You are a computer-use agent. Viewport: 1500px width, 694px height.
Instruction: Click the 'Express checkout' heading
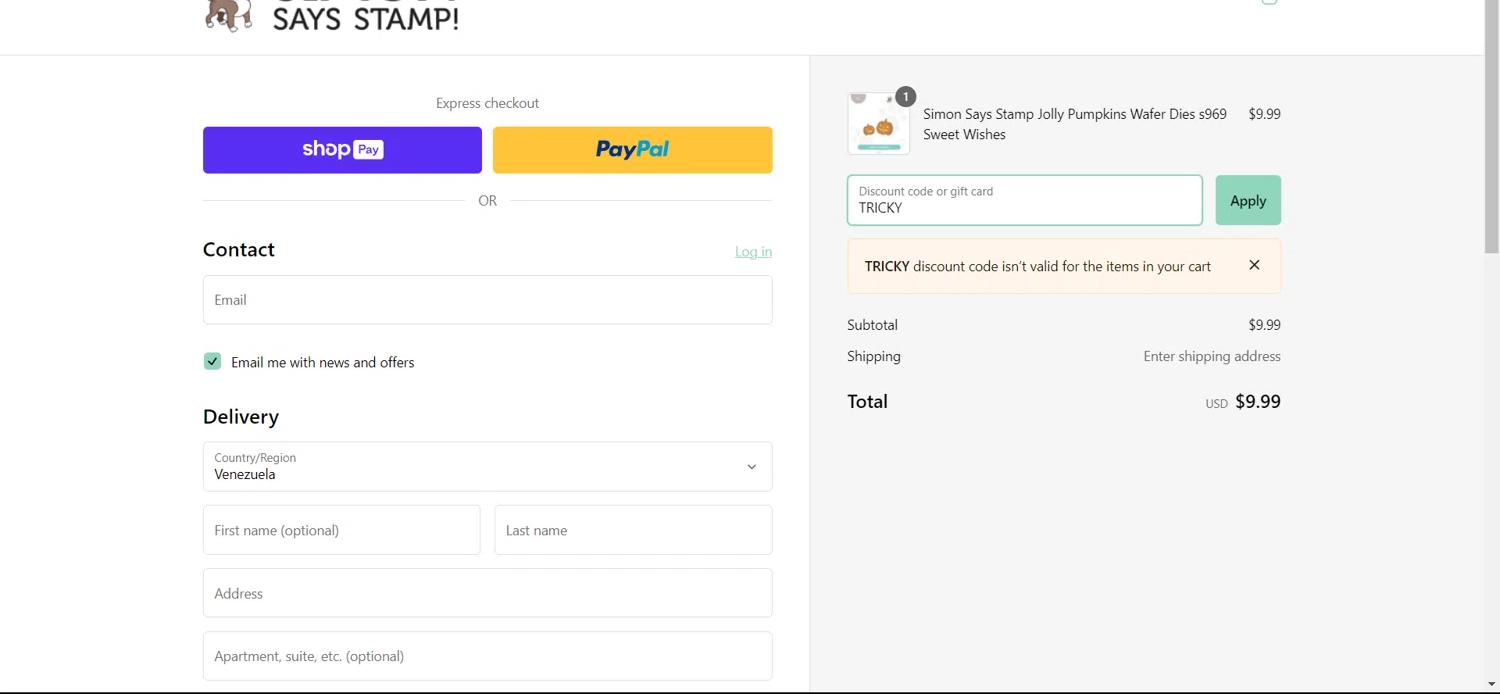(488, 103)
